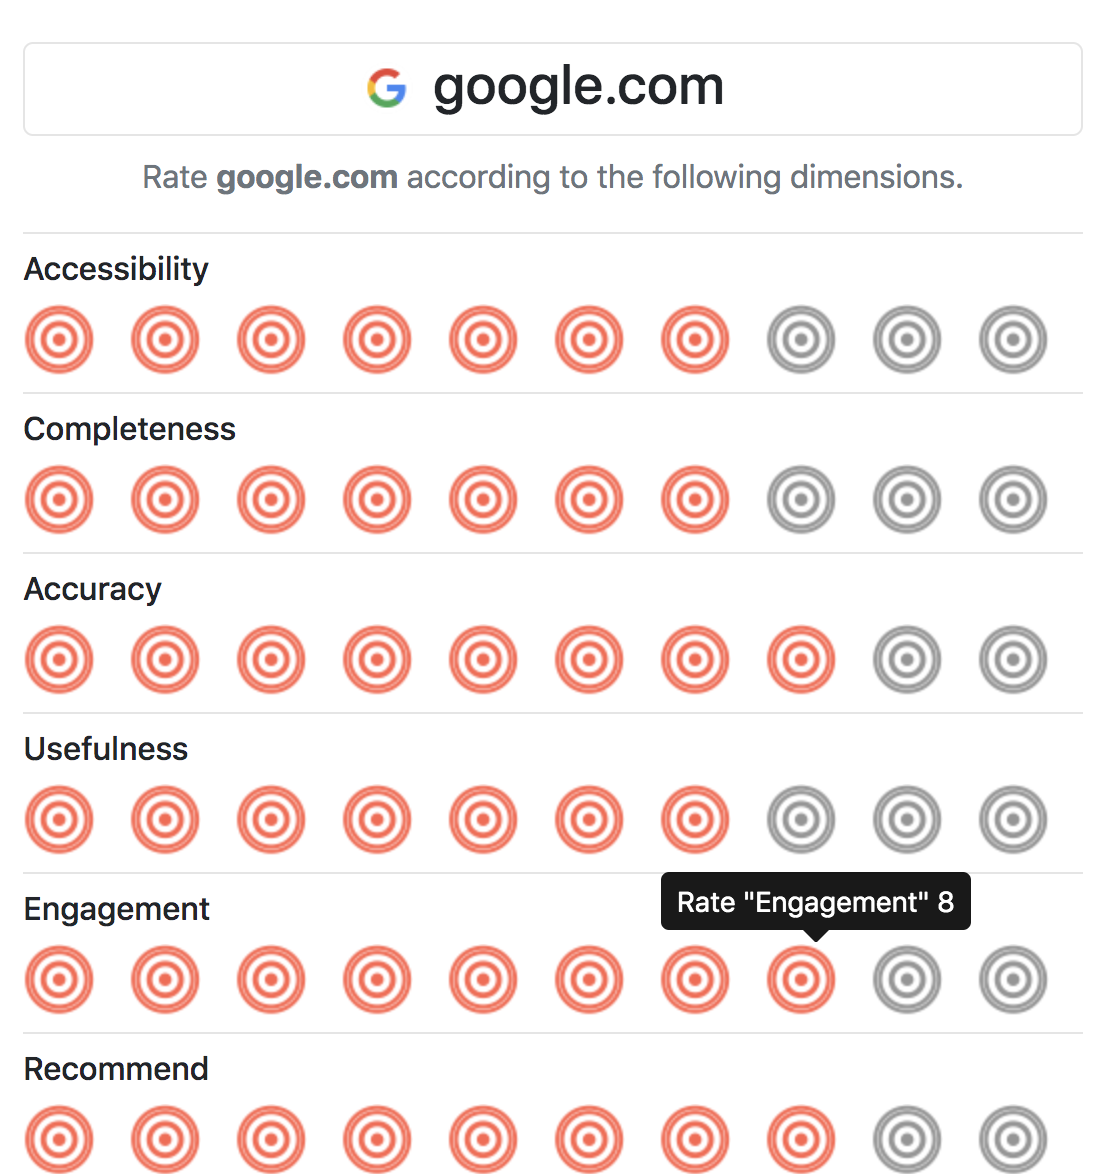Screen dimensions: 1106x1174
Task: Click the bold google.com link in the instructions
Action: [306, 177]
